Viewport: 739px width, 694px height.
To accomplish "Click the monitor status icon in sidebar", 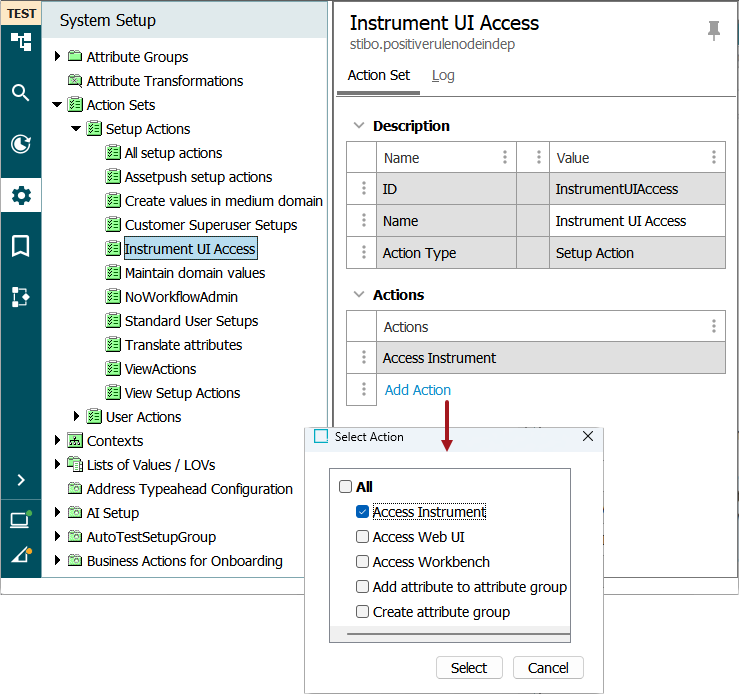I will pos(20,520).
